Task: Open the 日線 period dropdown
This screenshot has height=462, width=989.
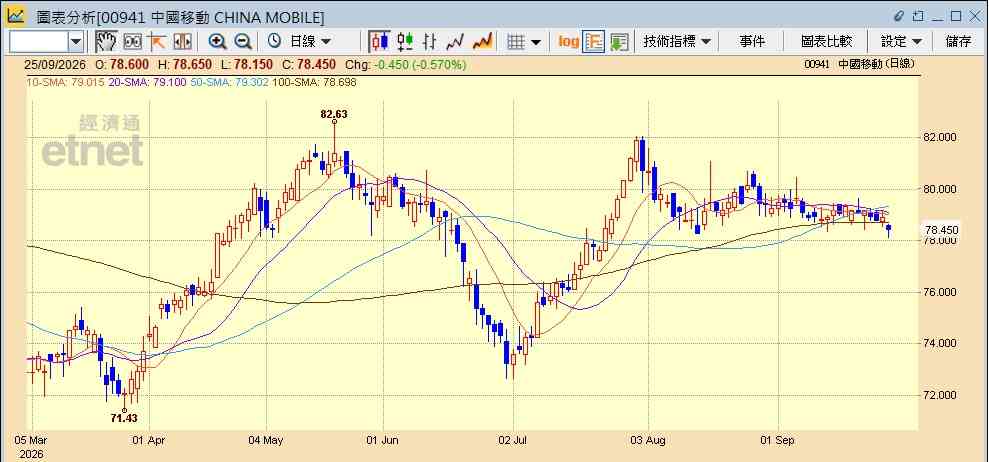Action: click(x=310, y=42)
